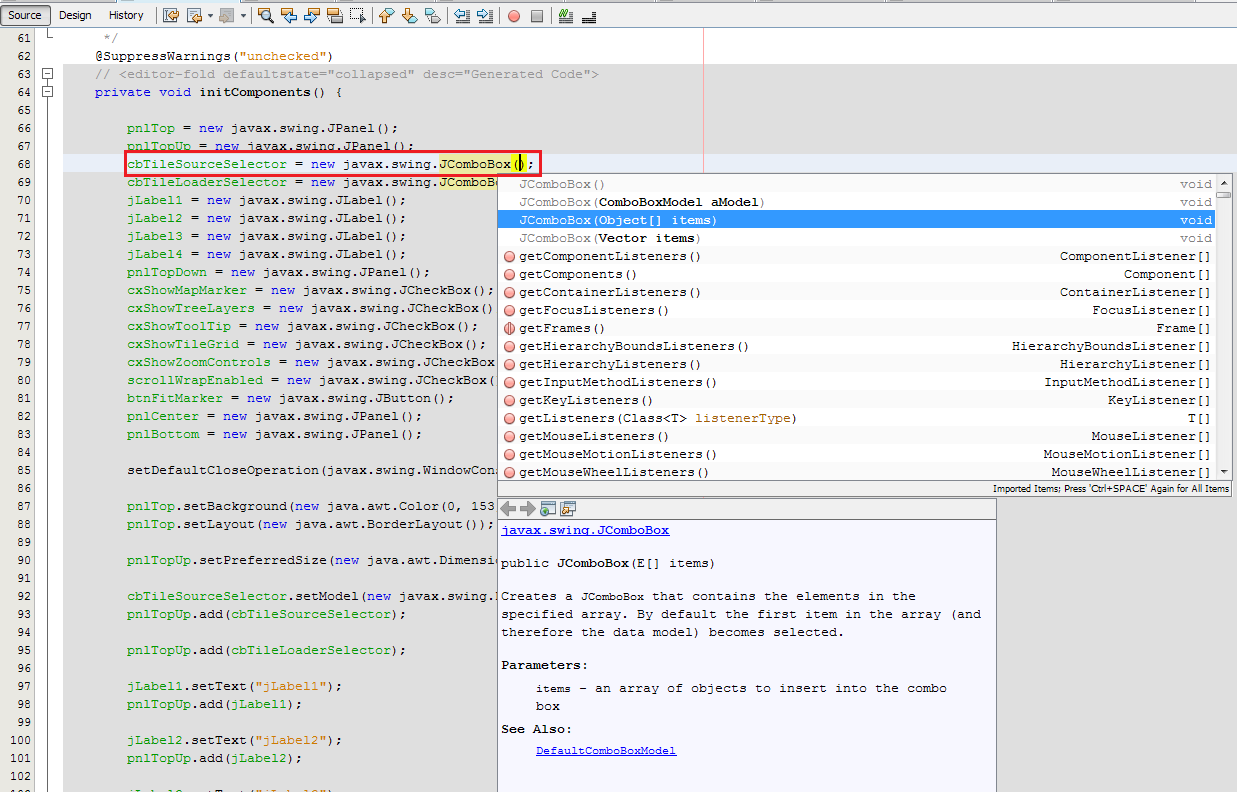Click the @SuppressWarnings("unchecked") annotation line
This screenshot has width=1237, height=792.
[x=214, y=56]
